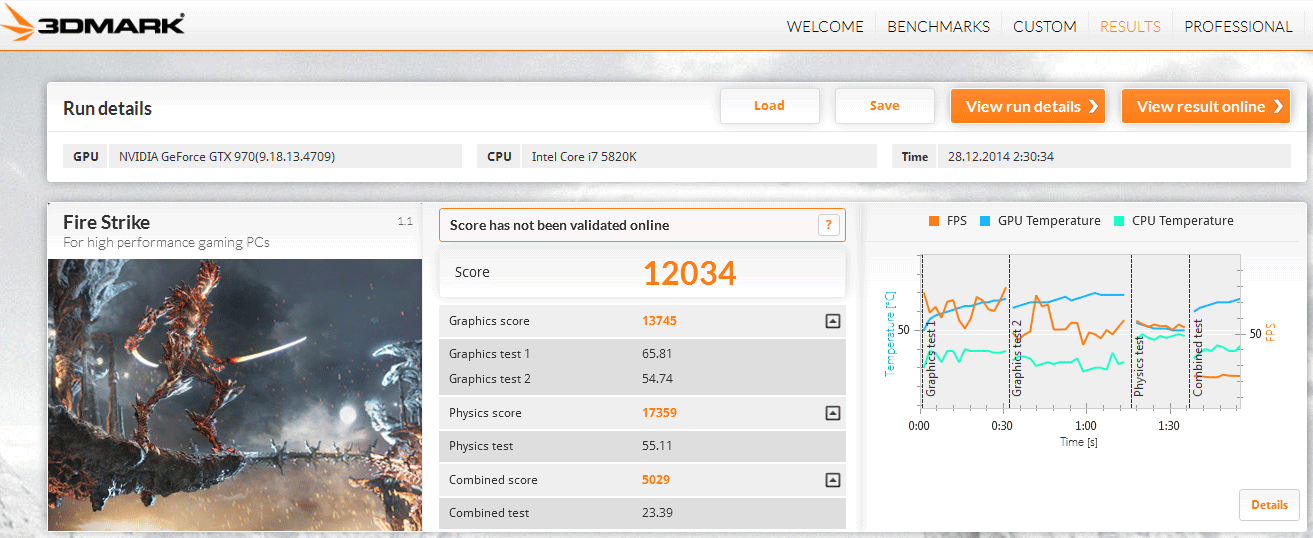
Task: Click the orange FPS legend swatch
Action: [934, 221]
